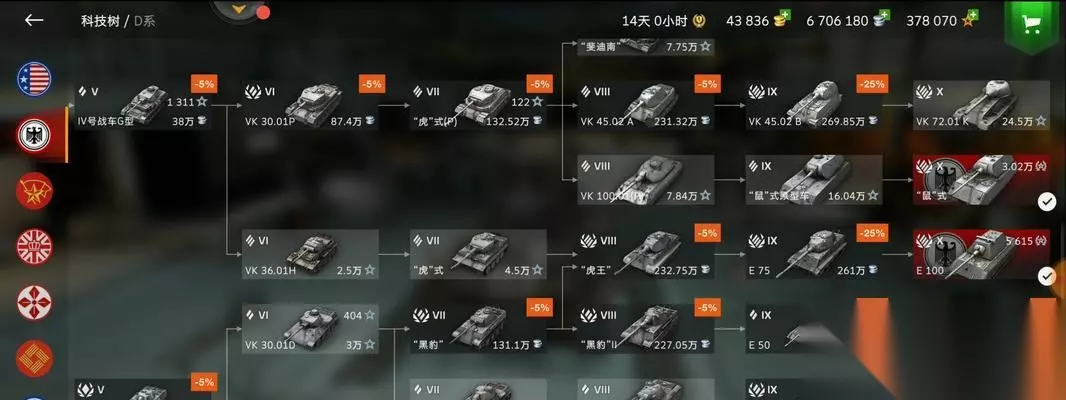Select the orange Chinese nation icon
Image resolution: width=1066 pixels, height=400 pixels.
pyautogui.click(x=34, y=358)
